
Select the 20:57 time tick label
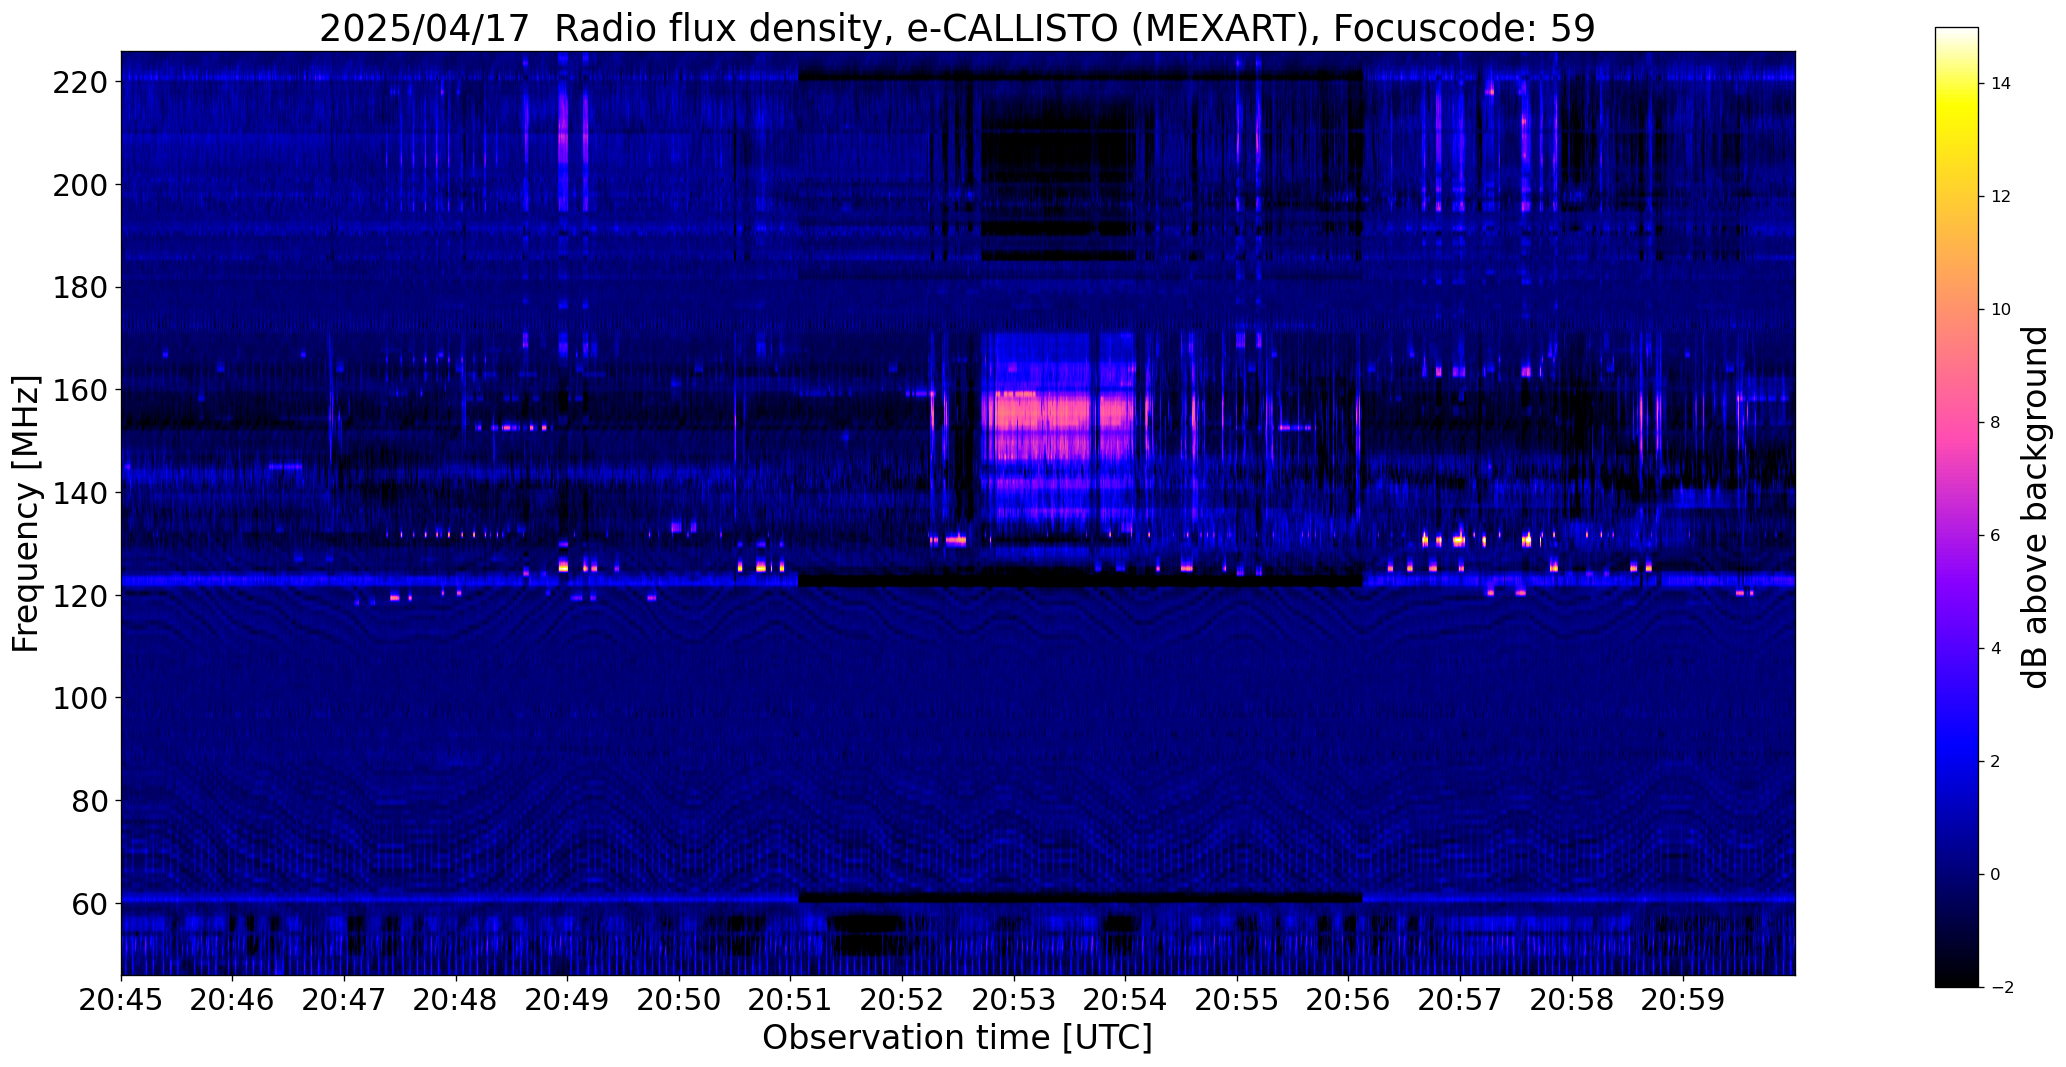click(x=1460, y=1000)
